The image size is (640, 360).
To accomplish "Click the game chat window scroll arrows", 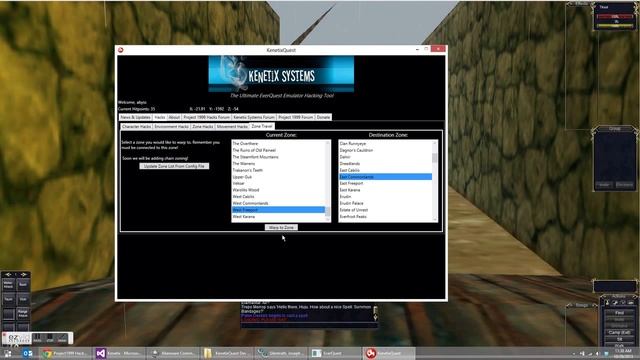I will coord(375,313).
